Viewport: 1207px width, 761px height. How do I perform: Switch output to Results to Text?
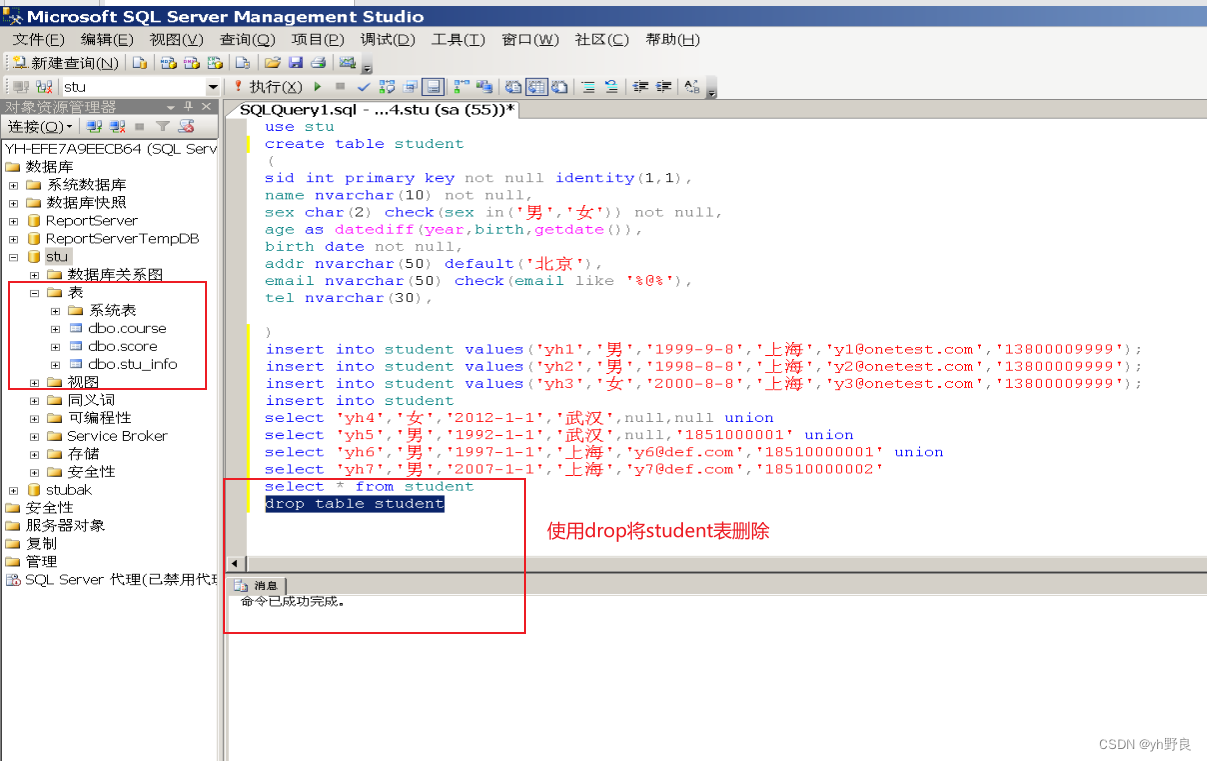pos(513,87)
